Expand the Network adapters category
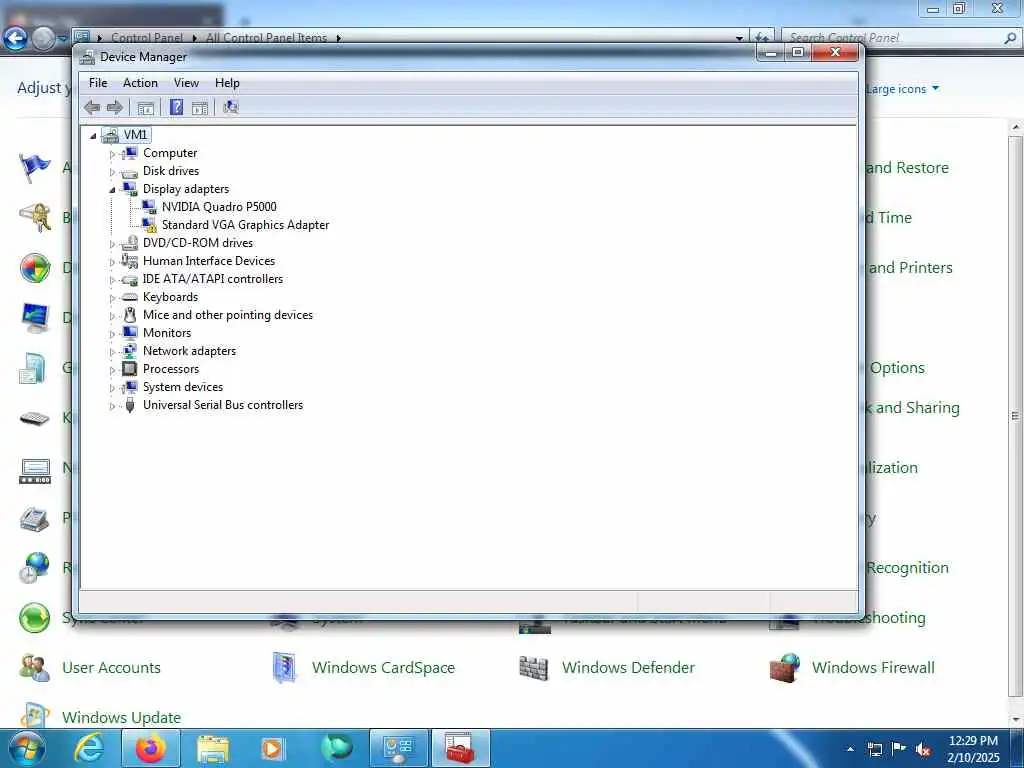This screenshot has width=1024, height=768. [112, 352]
